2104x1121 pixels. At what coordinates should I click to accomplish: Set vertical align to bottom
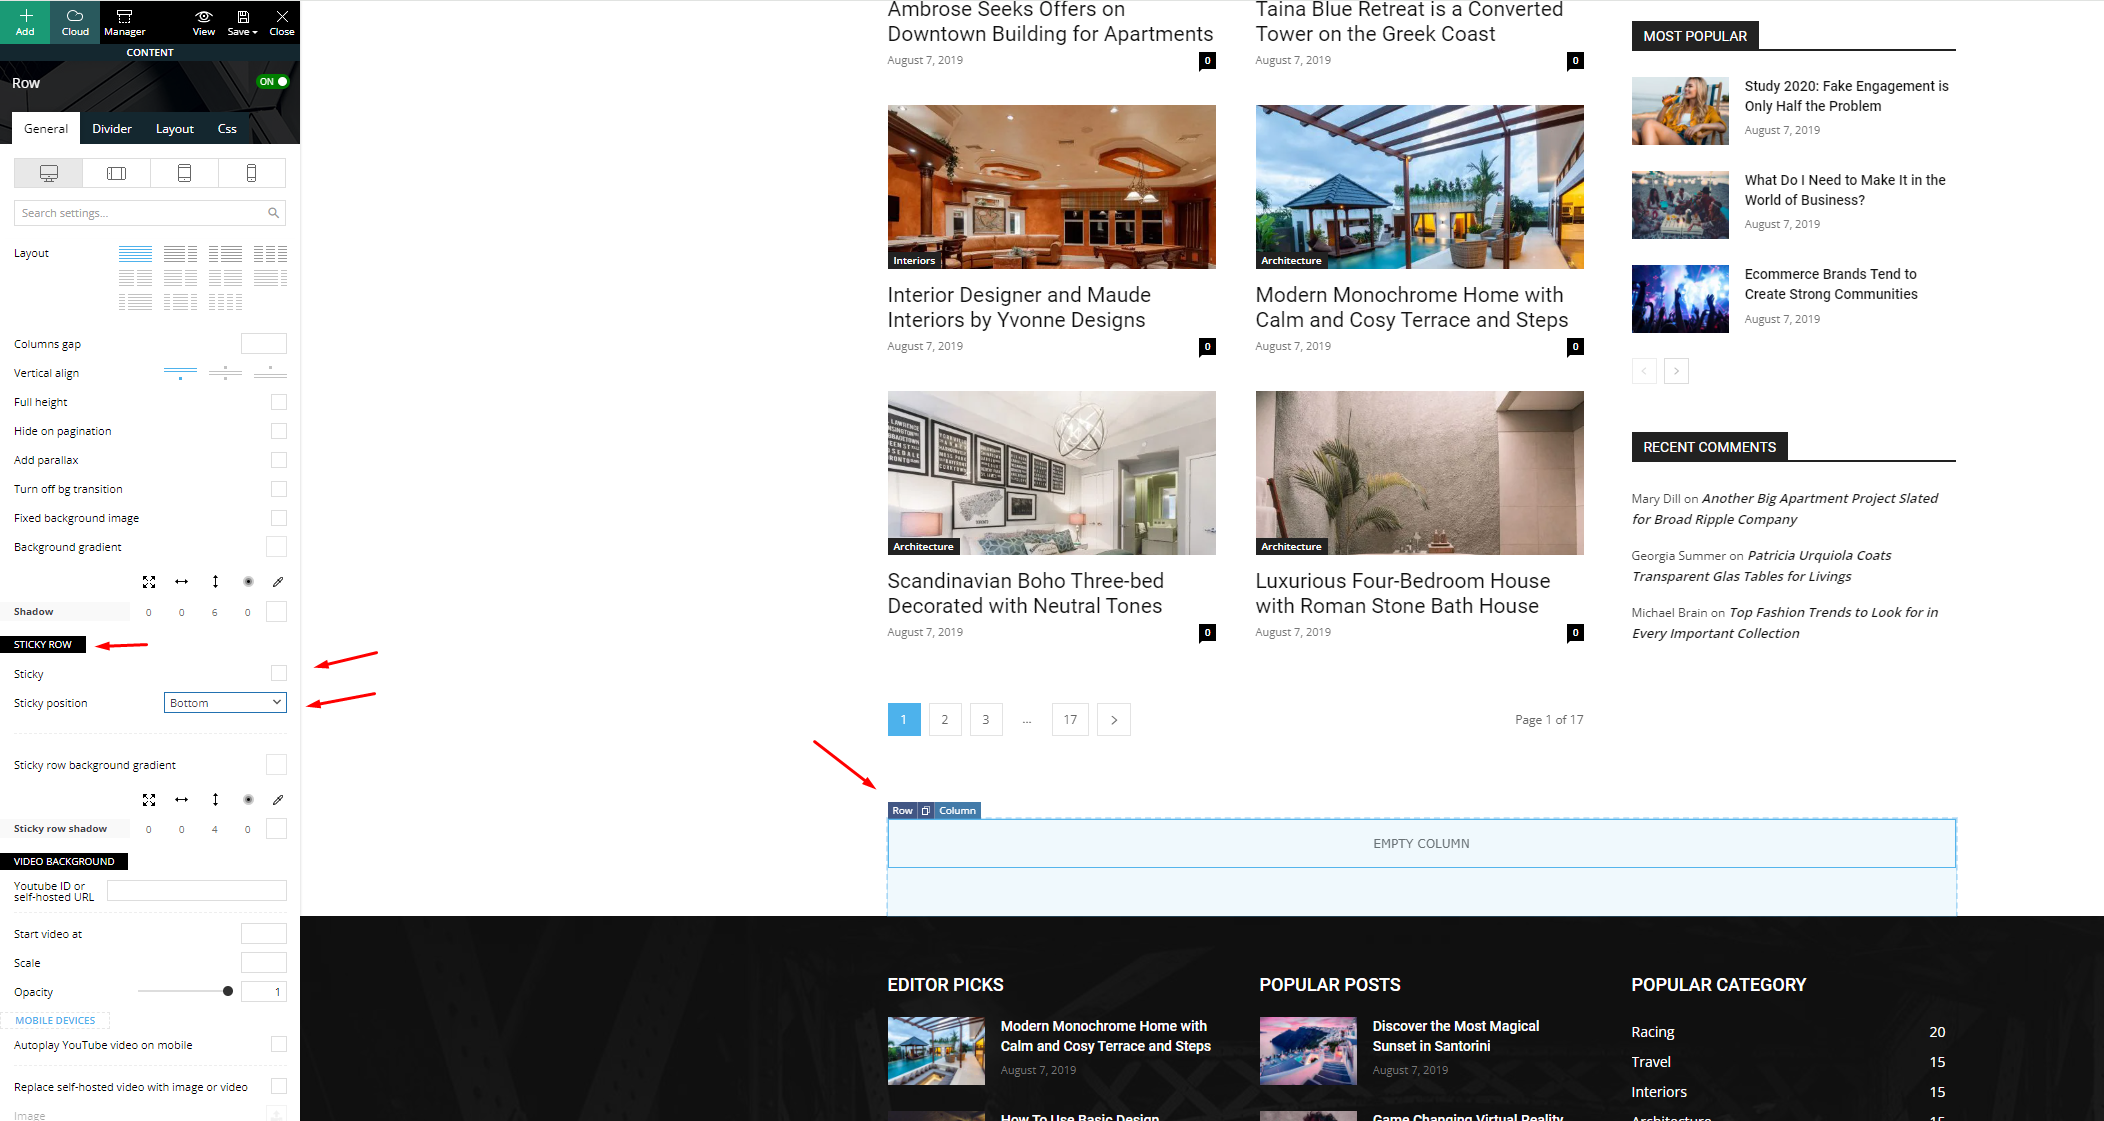coord(270,373)
